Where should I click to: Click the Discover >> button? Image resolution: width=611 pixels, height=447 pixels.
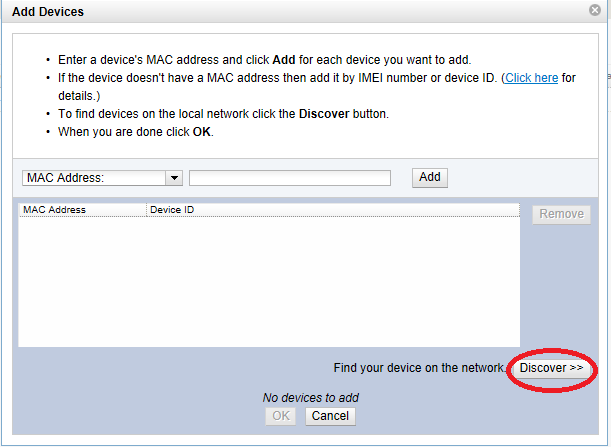tap(551, 368)
